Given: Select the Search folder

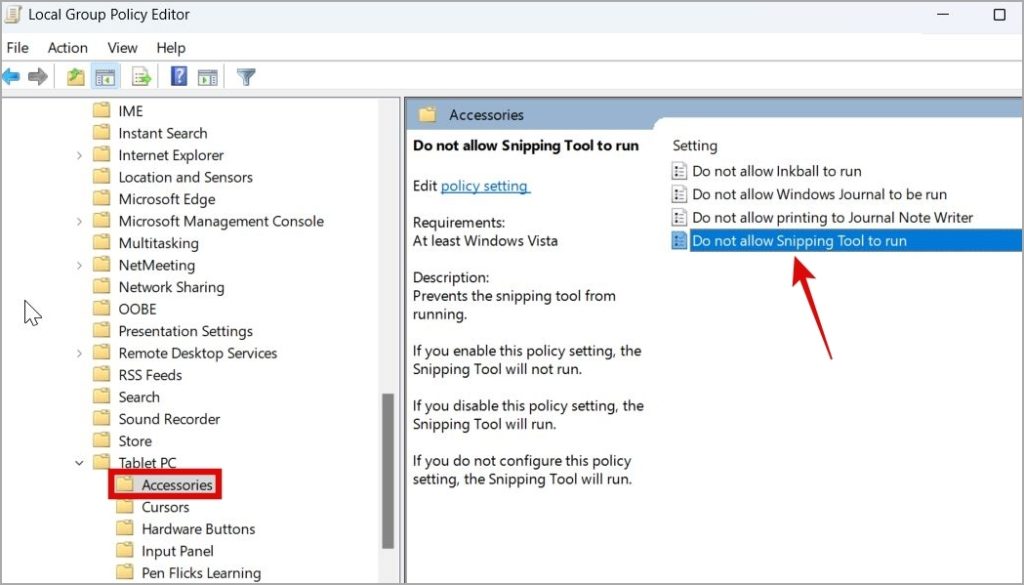Looking at the screenshot, I should click(139, 397).
